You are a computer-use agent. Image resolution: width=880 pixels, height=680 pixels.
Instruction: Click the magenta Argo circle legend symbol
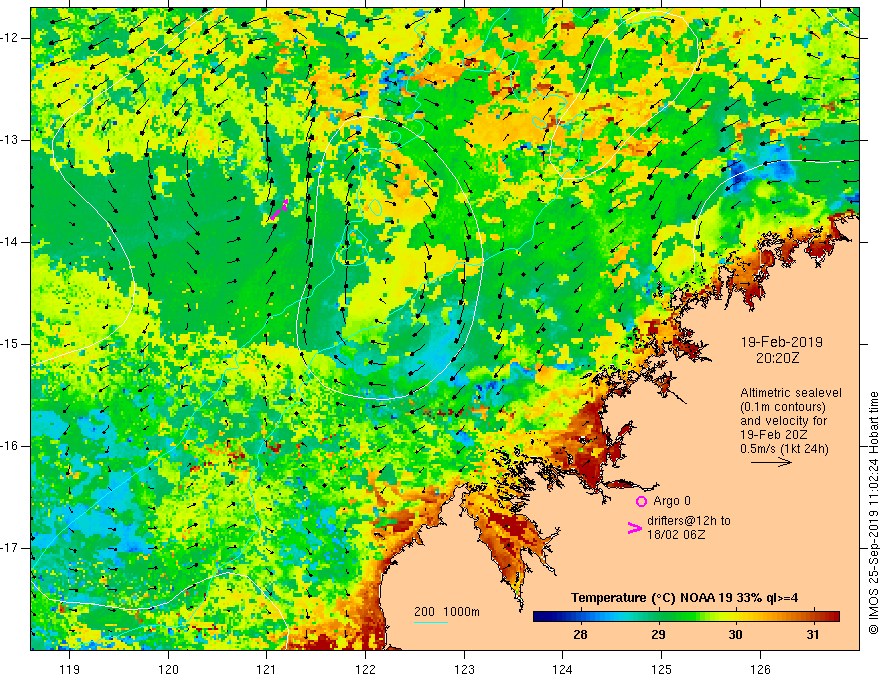[x=641, y=501]
